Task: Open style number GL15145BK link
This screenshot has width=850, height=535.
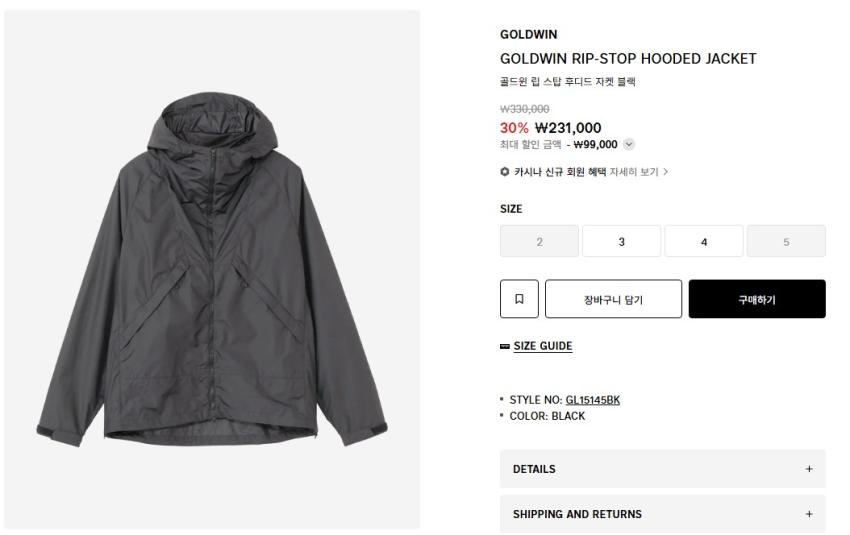Action: (593, 400)
